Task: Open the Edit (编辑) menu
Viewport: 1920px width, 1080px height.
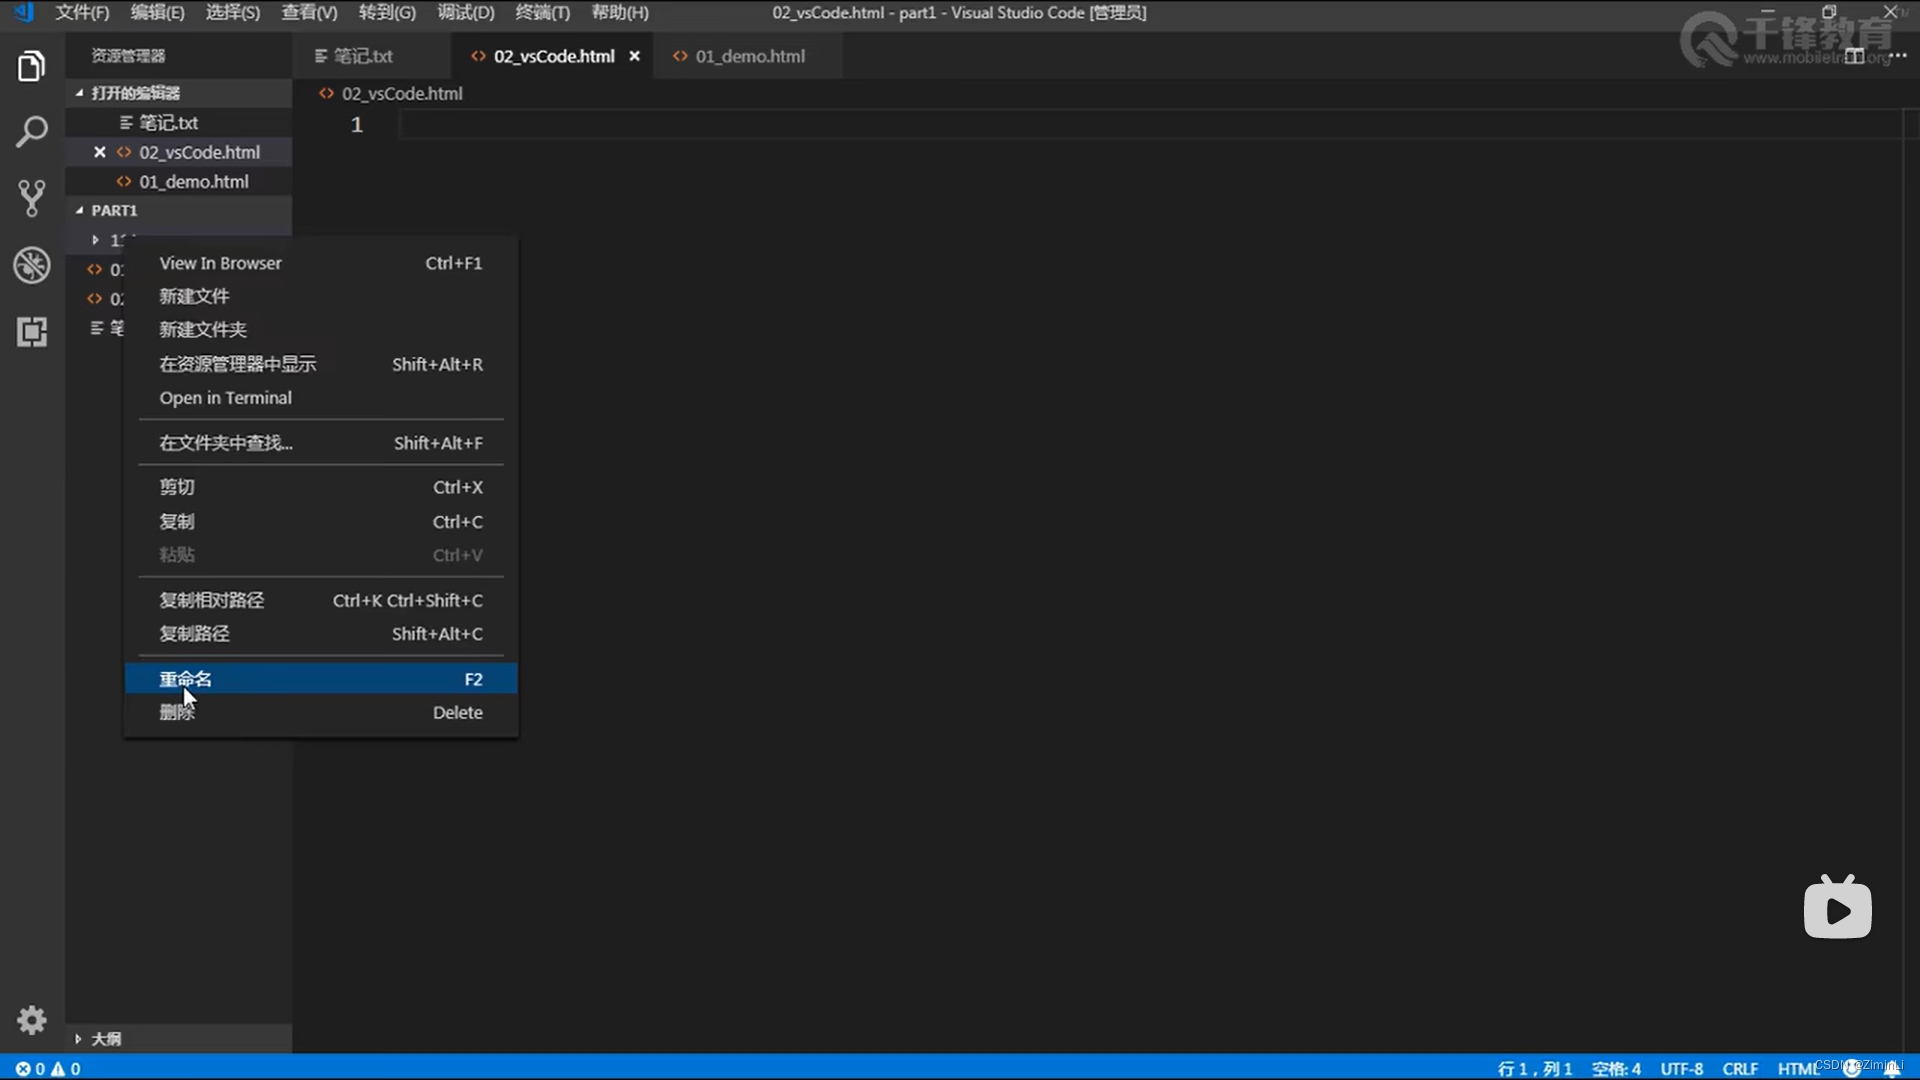Action: pyautogui.click(x=157, y=13)
